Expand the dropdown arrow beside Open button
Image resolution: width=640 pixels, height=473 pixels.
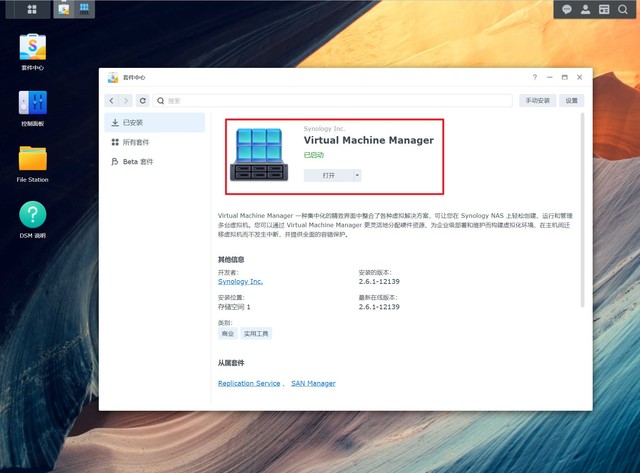(357, 175)
